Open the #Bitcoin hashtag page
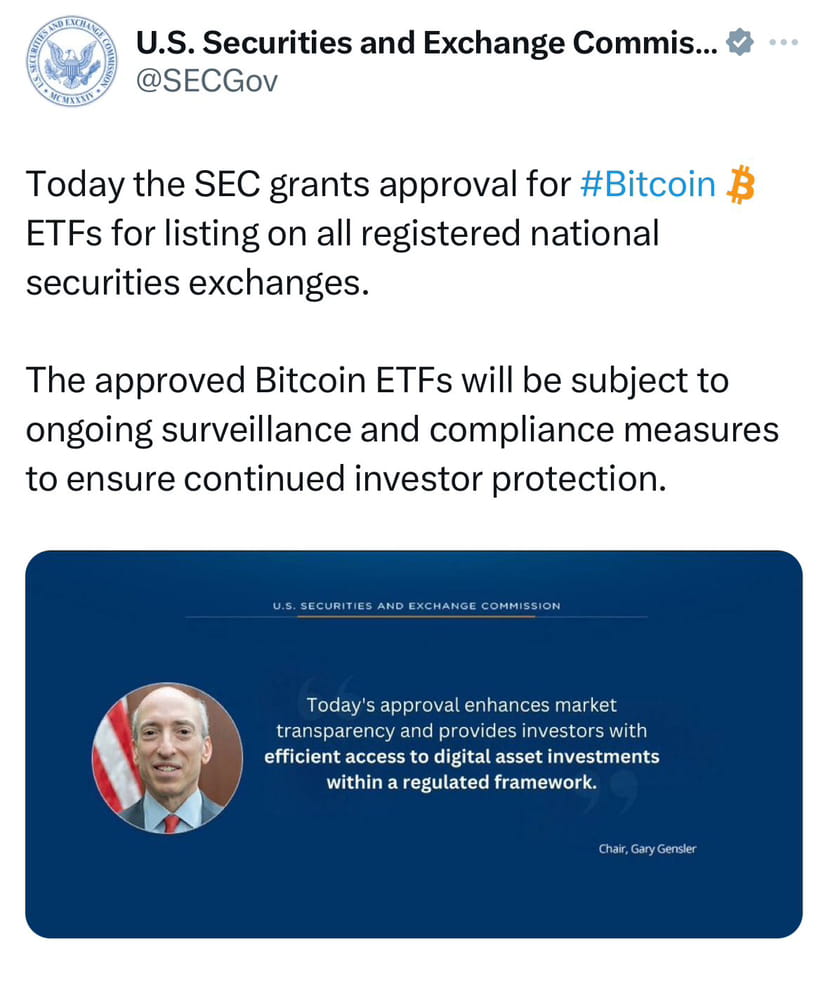828x982 pixels. (647, 183)
